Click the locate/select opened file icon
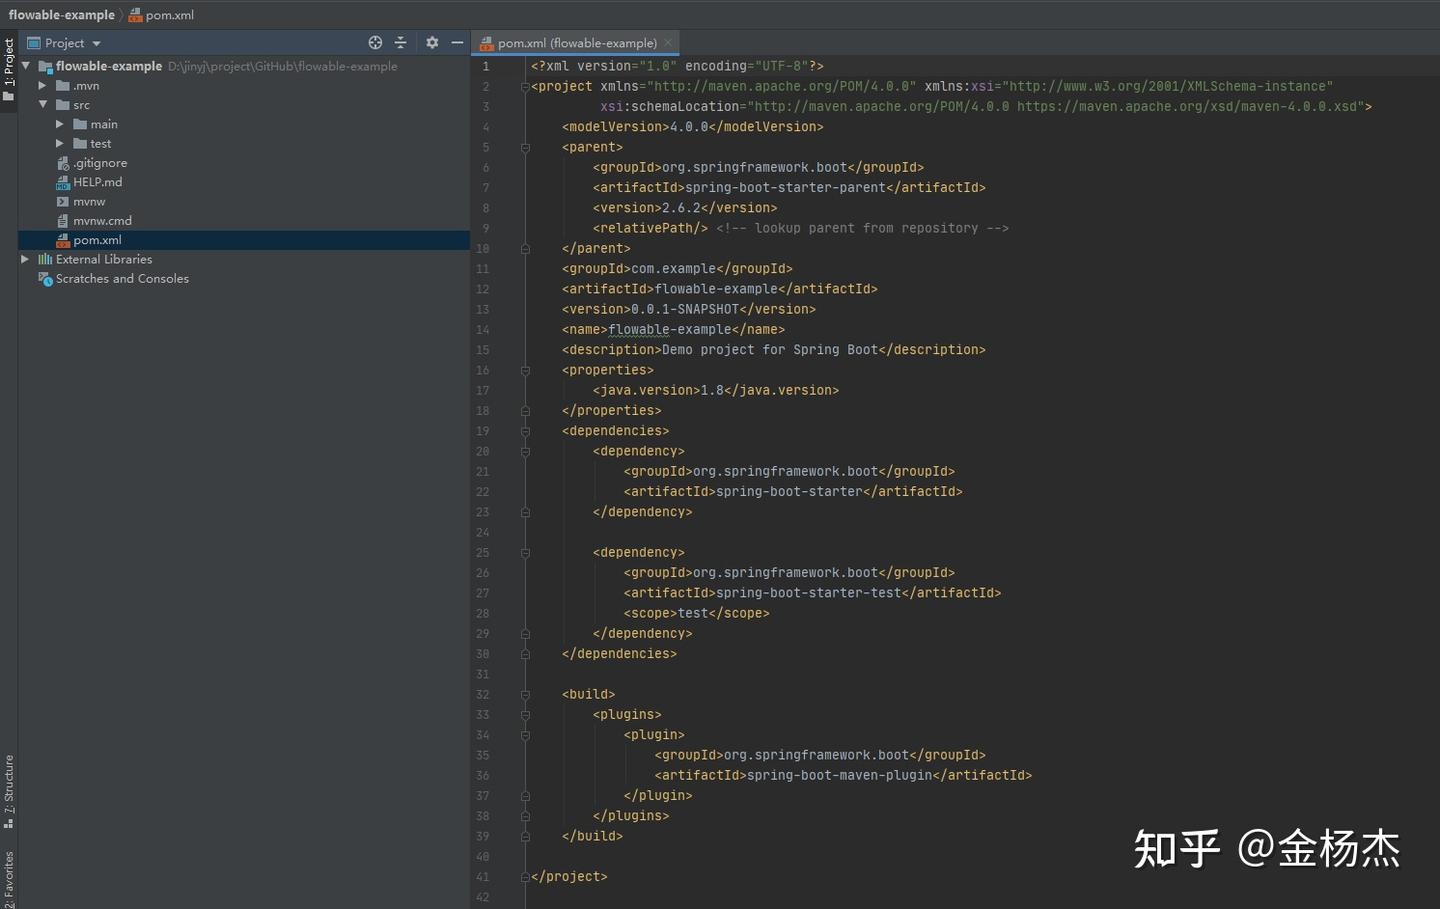 (x=375, y=43)
